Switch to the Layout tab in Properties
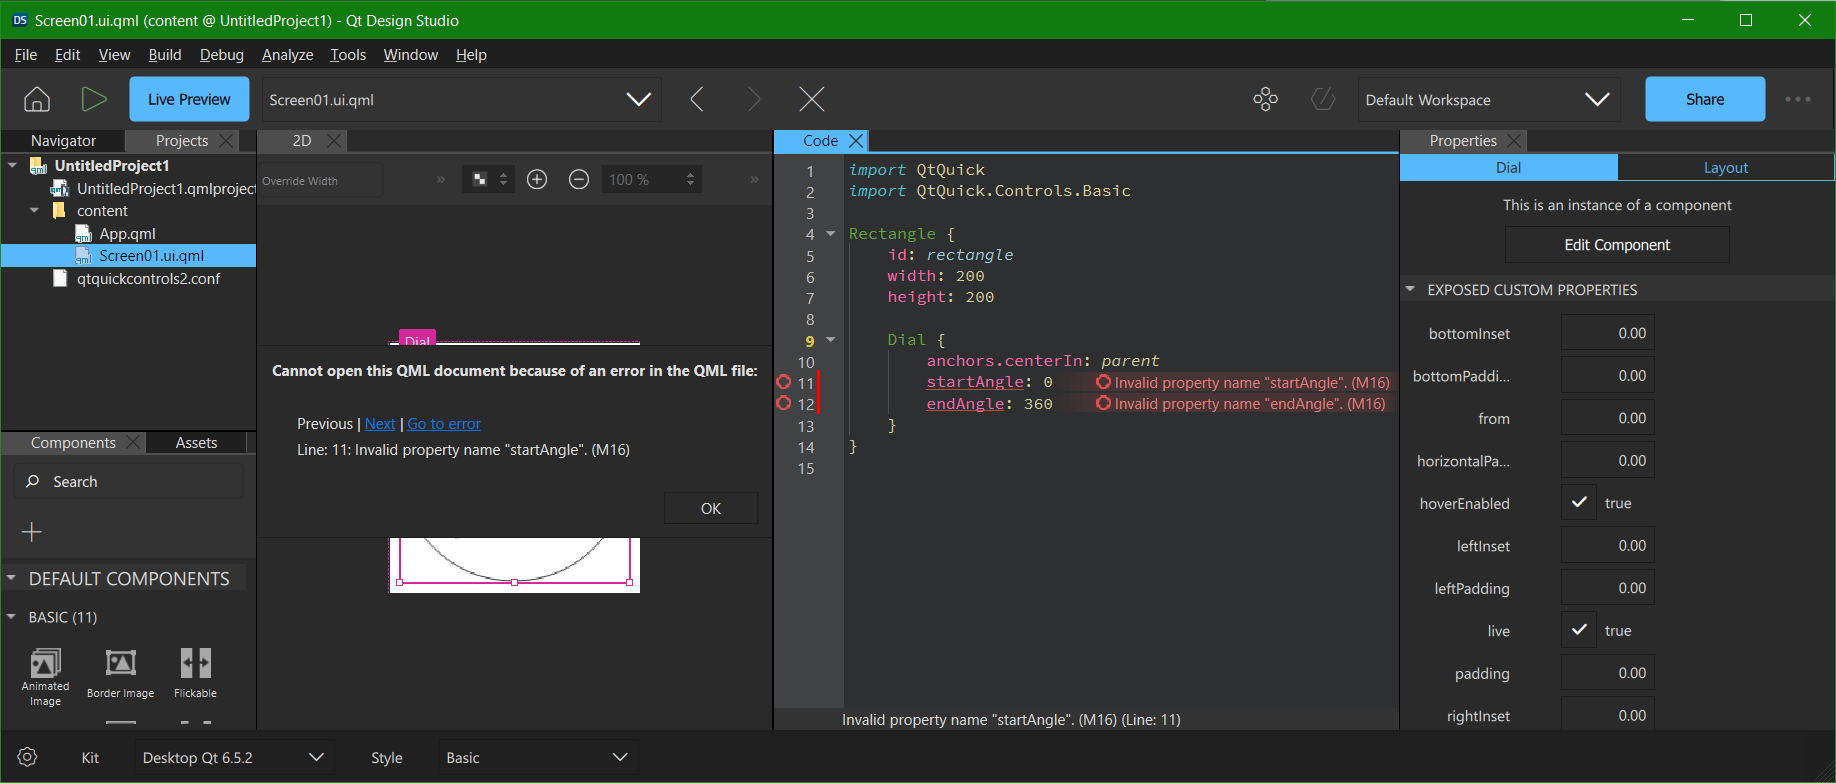 tap(1726, 167)
